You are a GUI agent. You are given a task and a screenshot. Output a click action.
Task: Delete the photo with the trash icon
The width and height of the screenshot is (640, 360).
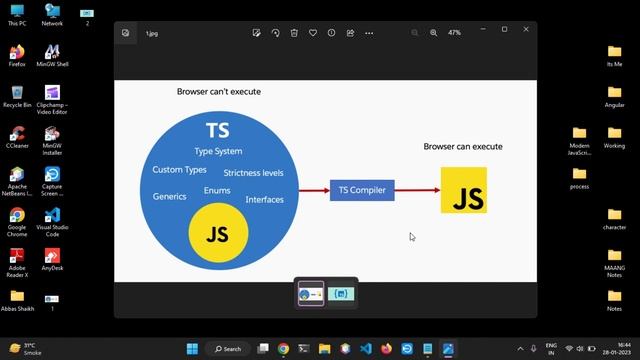(x=294, y=33)
